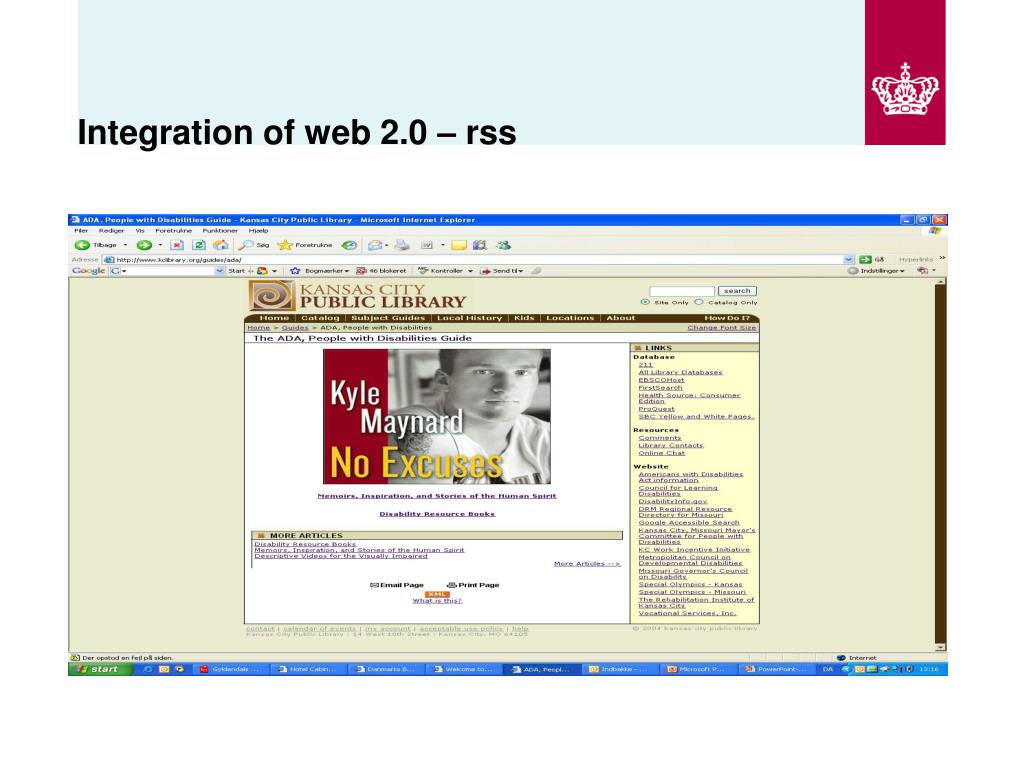Click the Søg magnifier search icon
Screen dimensions: 1024x768
[x=246, y=246]
